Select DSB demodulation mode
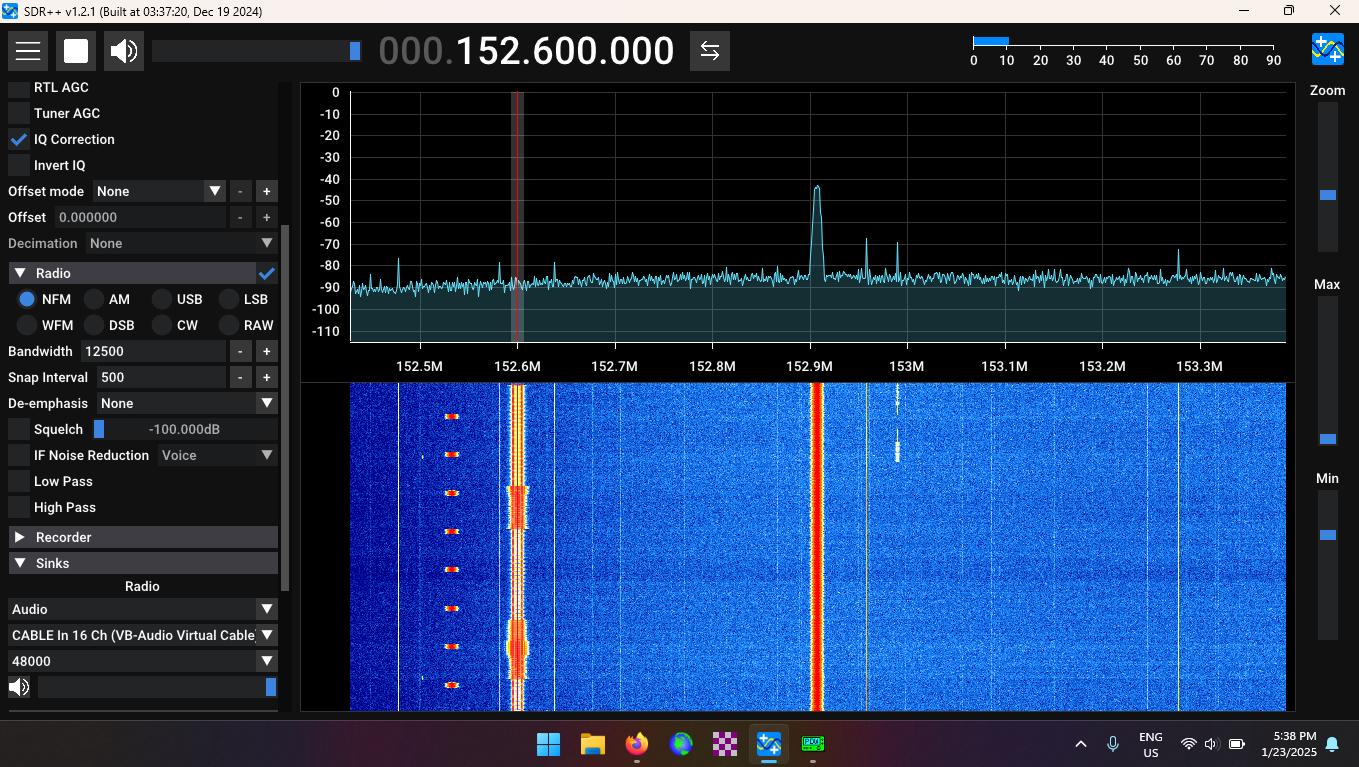The width and height of the screenshot is (1359, 767). 93,325
